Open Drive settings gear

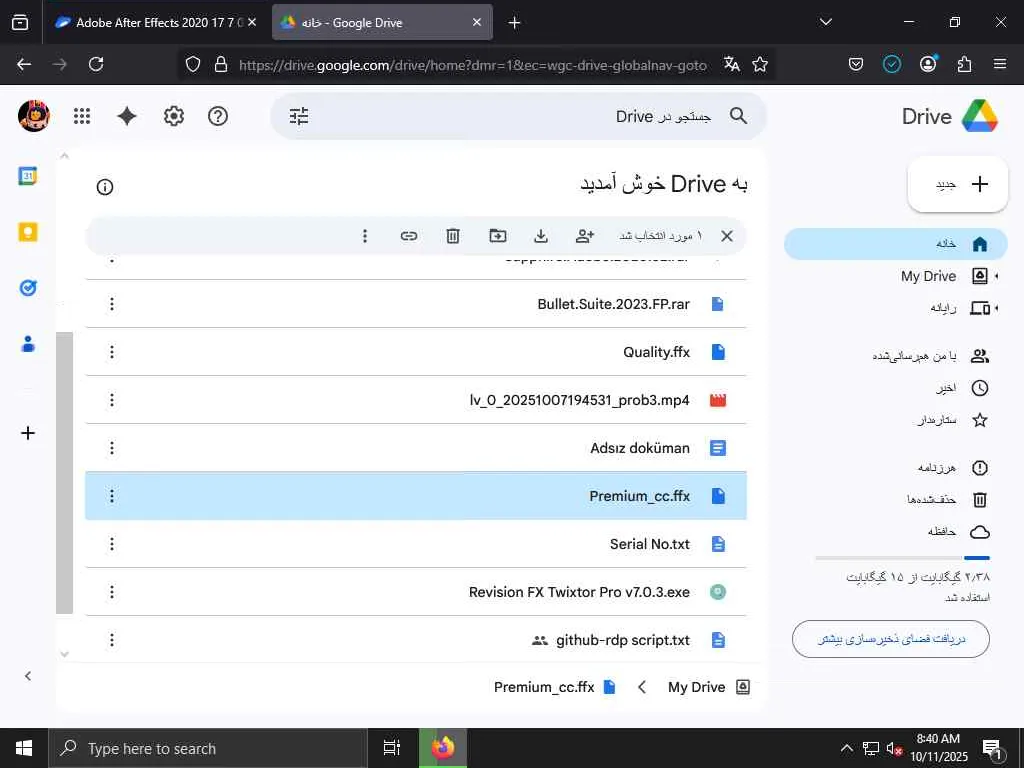(174, 116)
